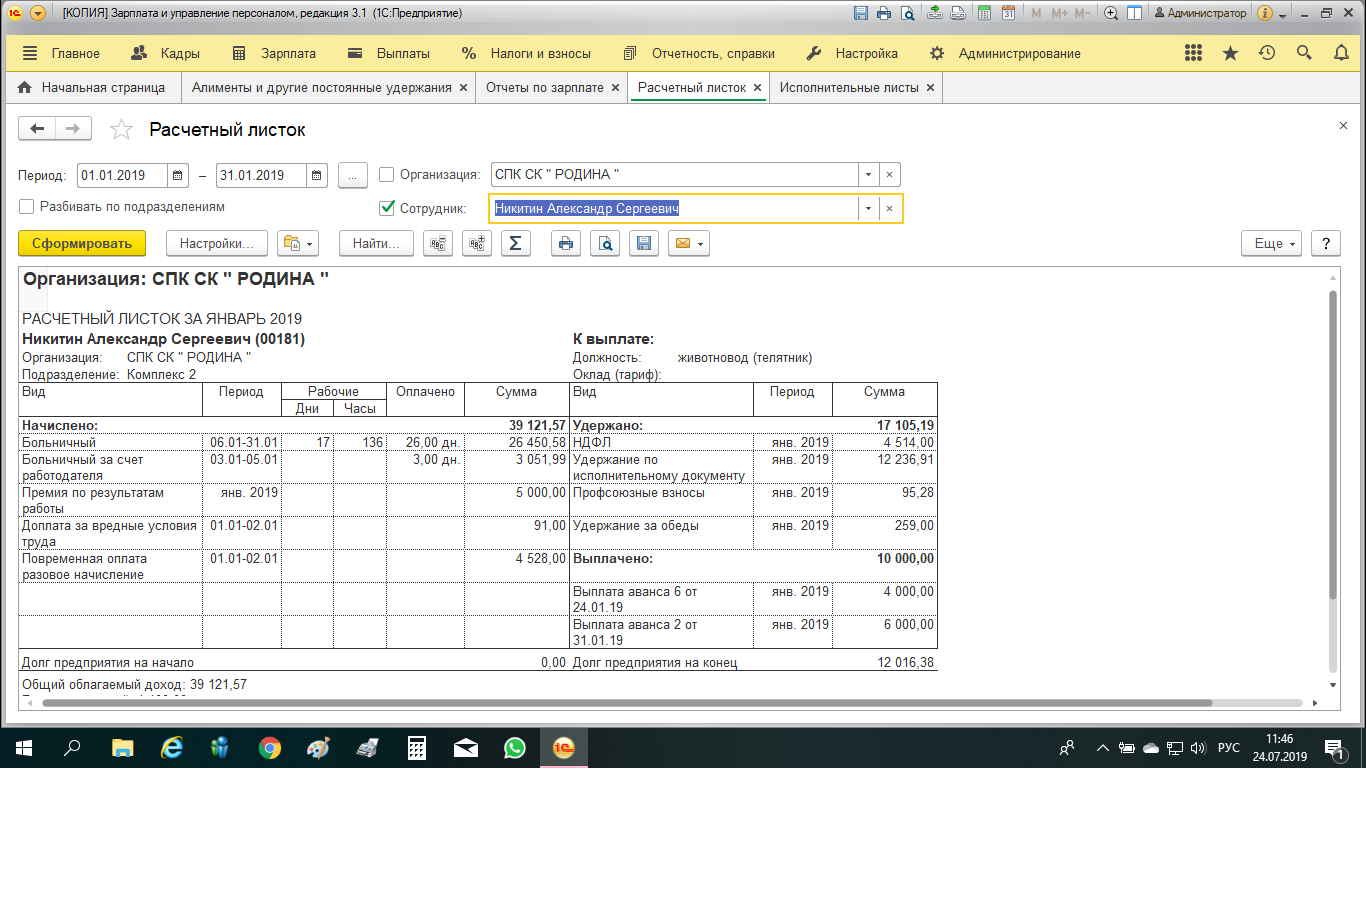
Task: Expand the Еще menu button
Action: (1271, 243)
